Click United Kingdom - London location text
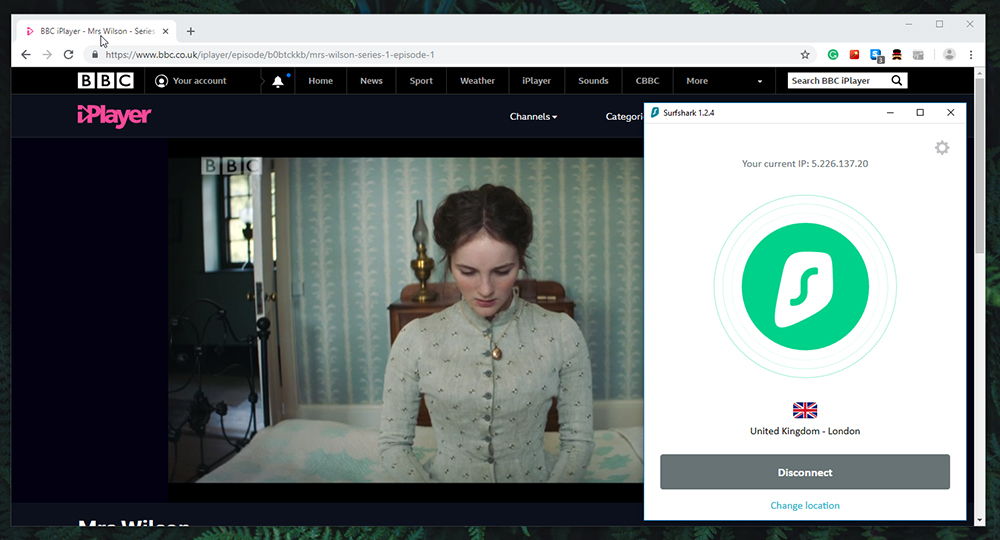 [x=805, y=431]
